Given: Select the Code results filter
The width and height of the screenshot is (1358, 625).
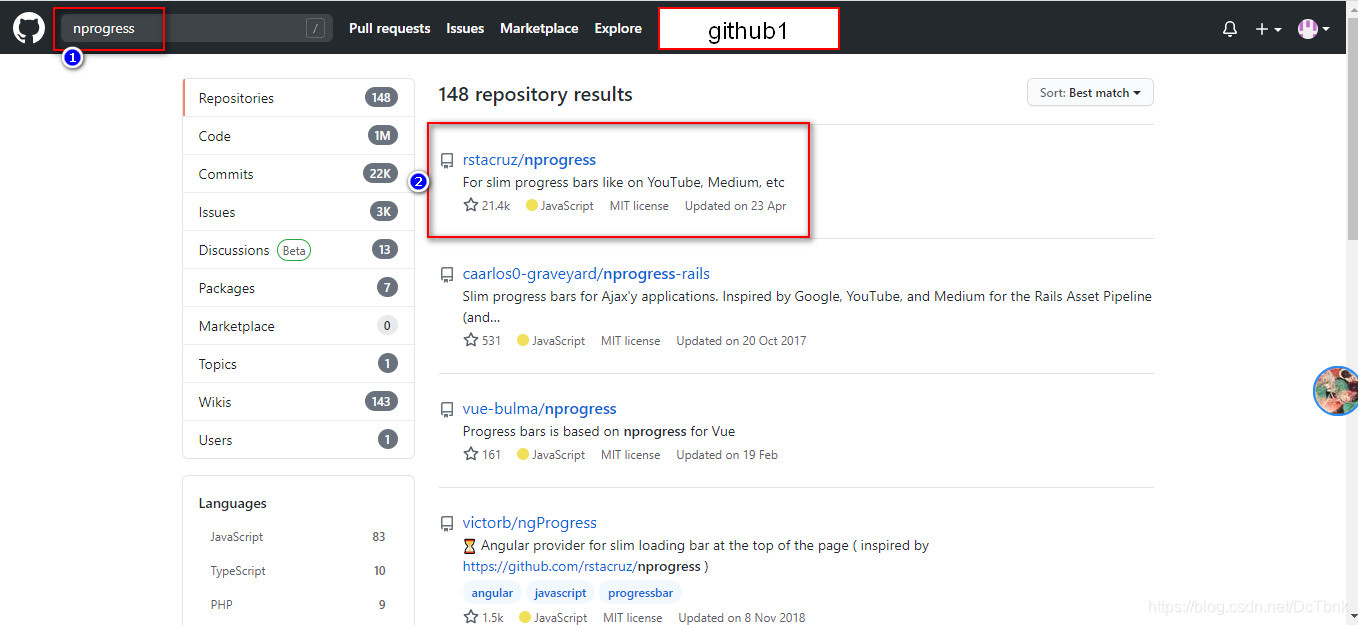Looking at the screenshot, I should click(x=298, y=136).
